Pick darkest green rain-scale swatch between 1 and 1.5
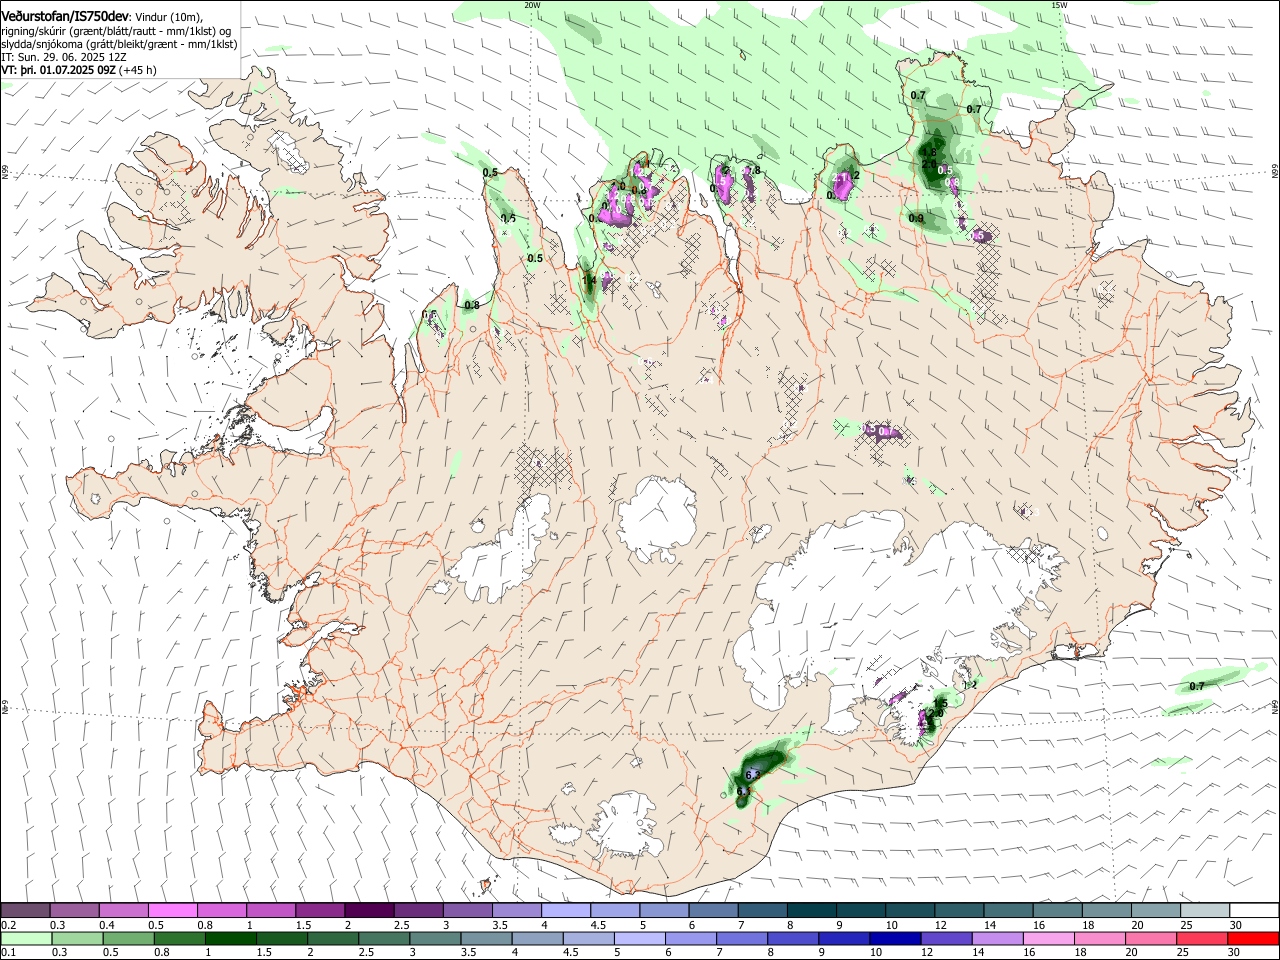Image resolution: width=1280 pixels, height=960 pixels. pos(231,939)
